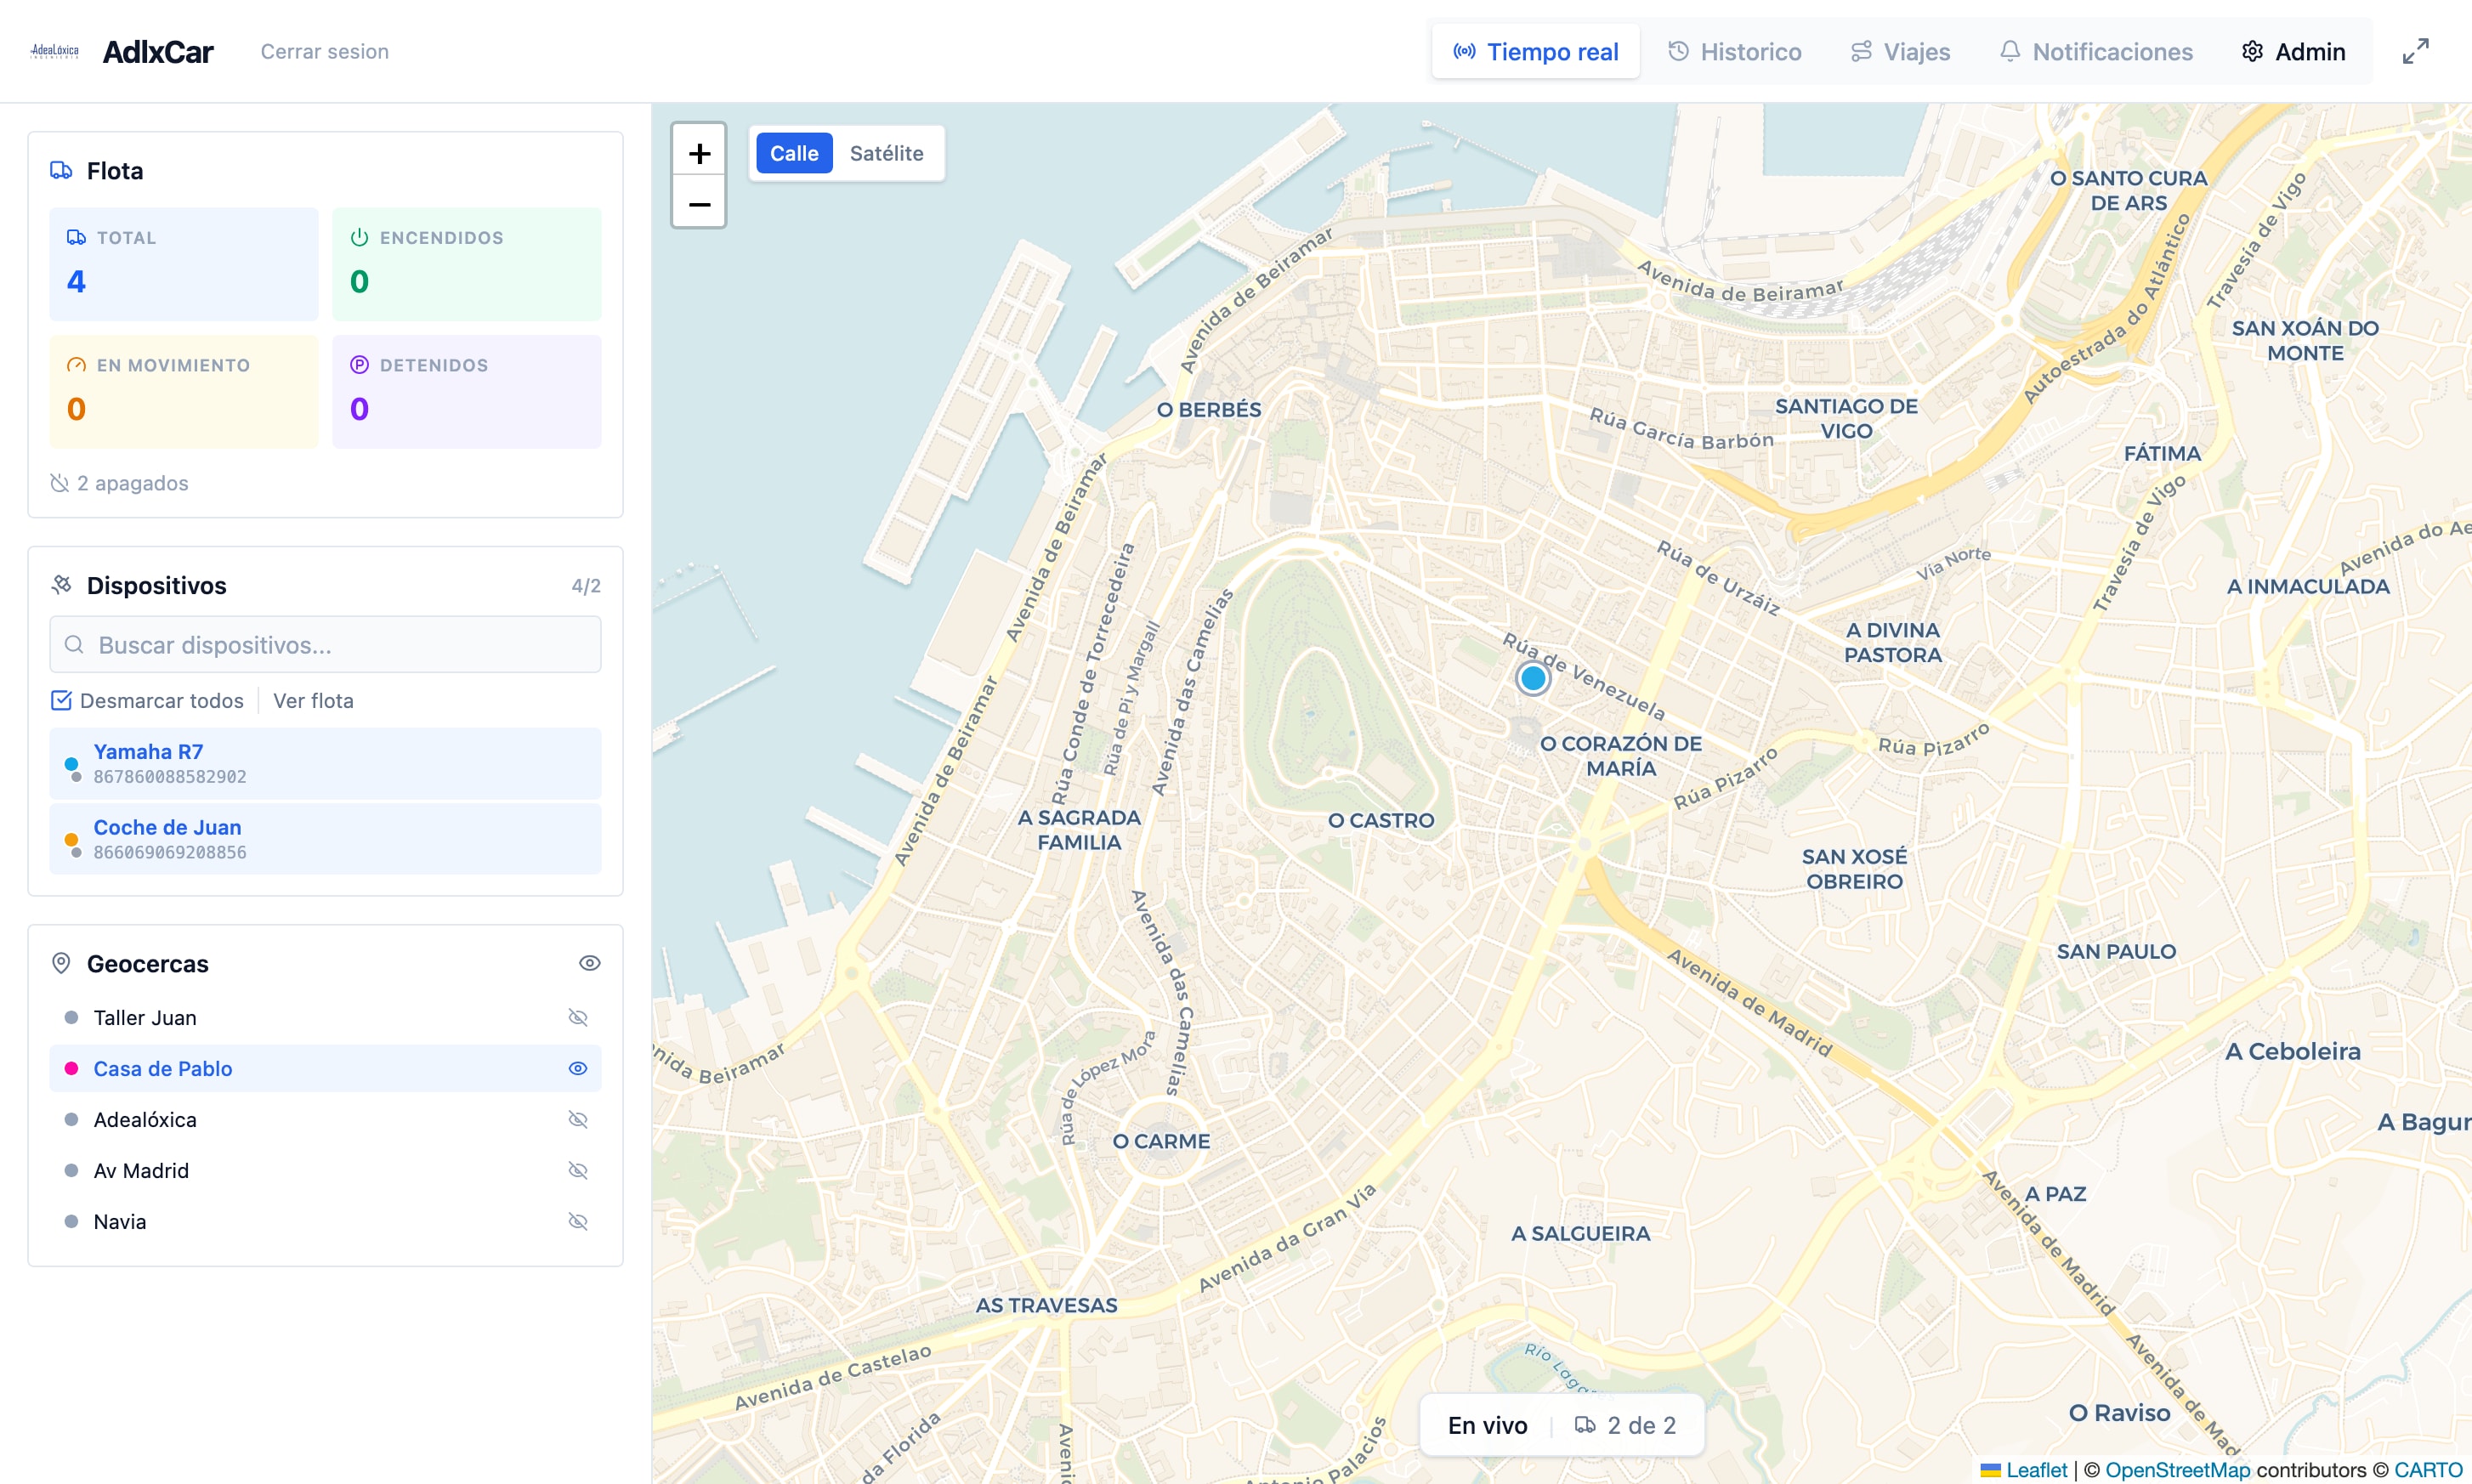
Task: Toggle the Desmarcar todos checkbox
Action: pyautogui.click(x=61, y=700)
